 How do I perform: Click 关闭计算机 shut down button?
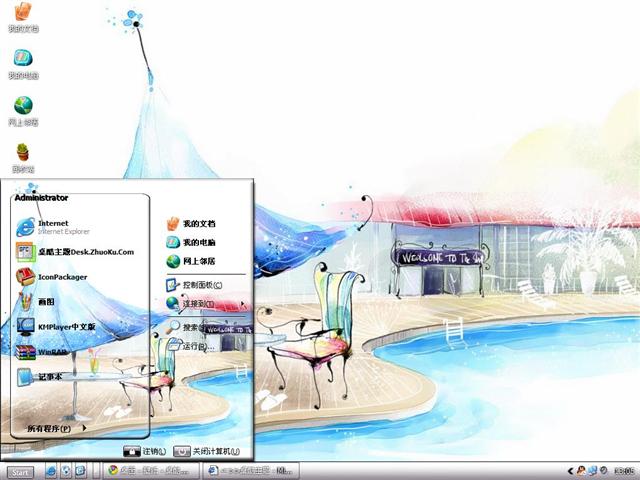[x=207, y=451]
